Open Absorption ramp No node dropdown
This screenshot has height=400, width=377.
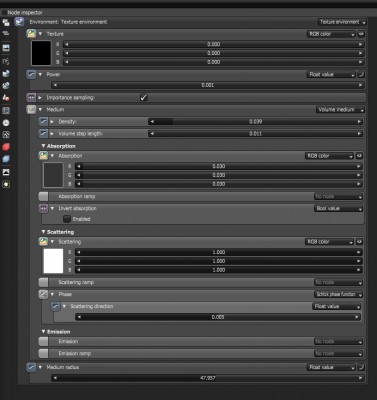tap(338, 196)
